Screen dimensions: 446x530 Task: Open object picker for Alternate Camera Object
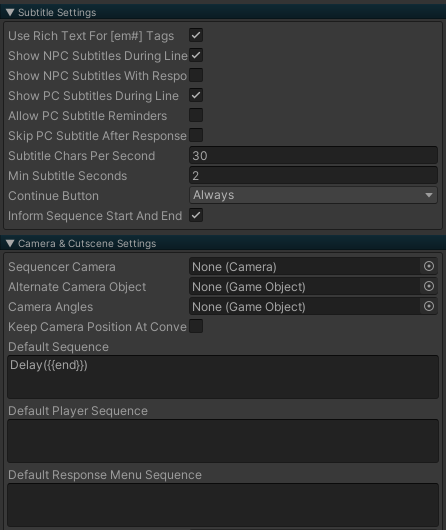coord(429,286)
